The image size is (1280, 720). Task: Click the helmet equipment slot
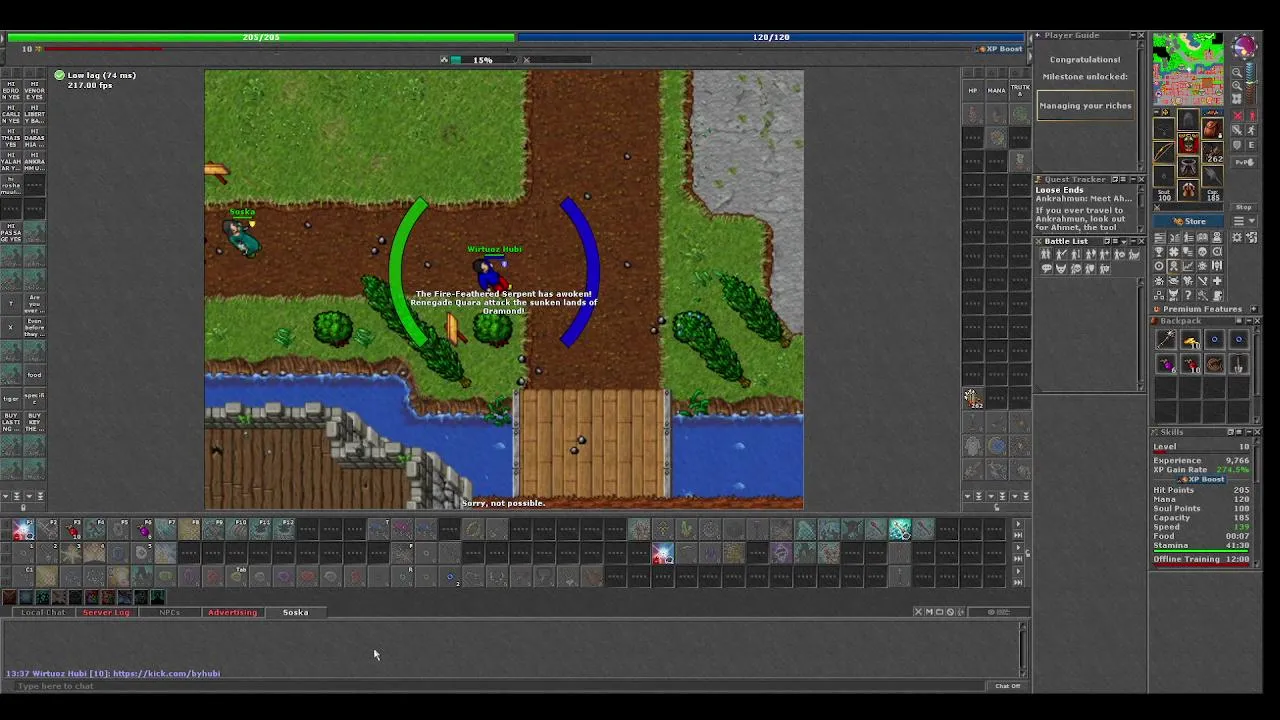point(1188,120)
